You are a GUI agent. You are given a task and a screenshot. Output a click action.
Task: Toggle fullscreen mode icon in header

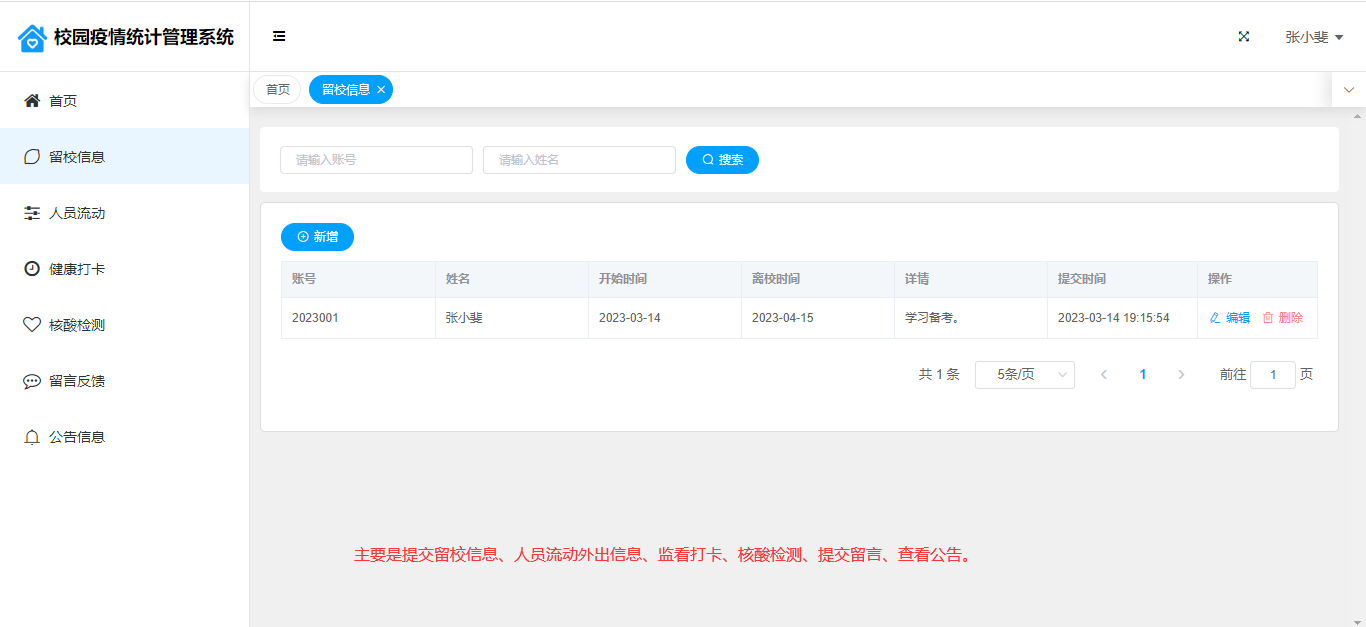pos(1244,37)
